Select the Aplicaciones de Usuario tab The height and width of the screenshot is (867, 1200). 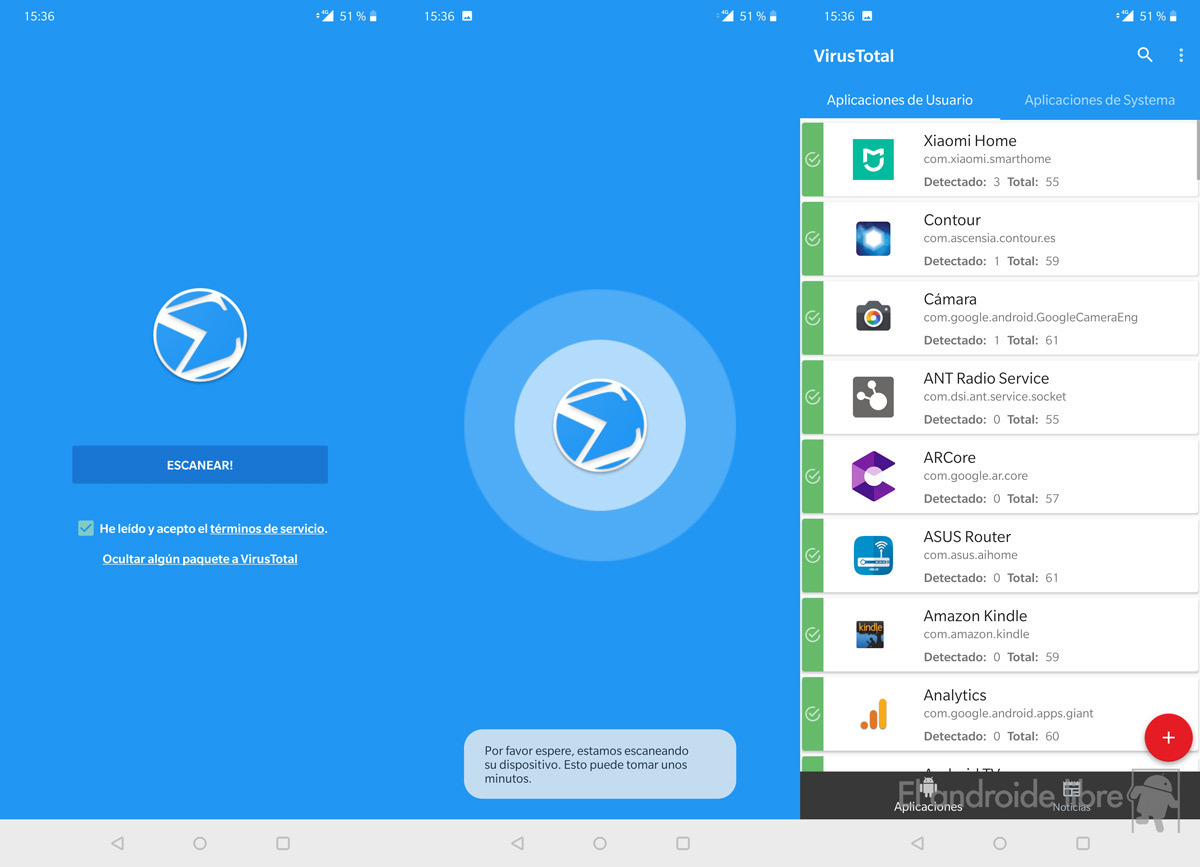coord(899,100)
